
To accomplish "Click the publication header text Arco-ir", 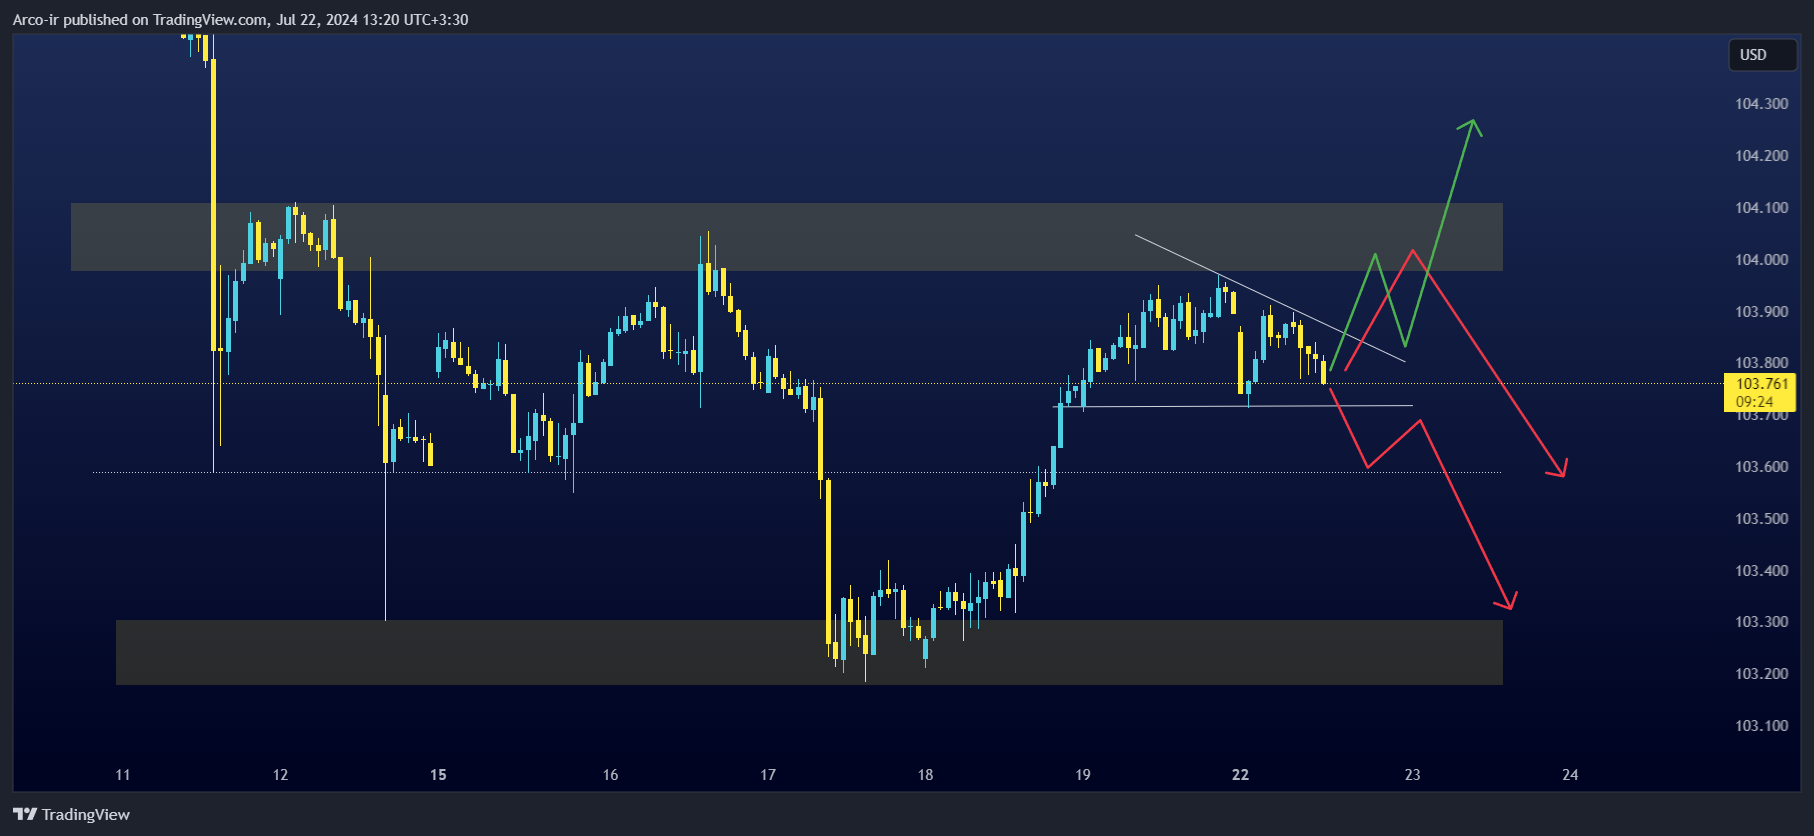I will 35,20.
